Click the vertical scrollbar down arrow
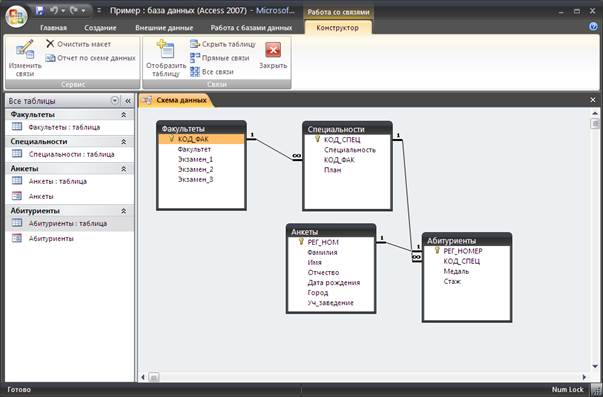The image size is (603, 397). (595, 366)
